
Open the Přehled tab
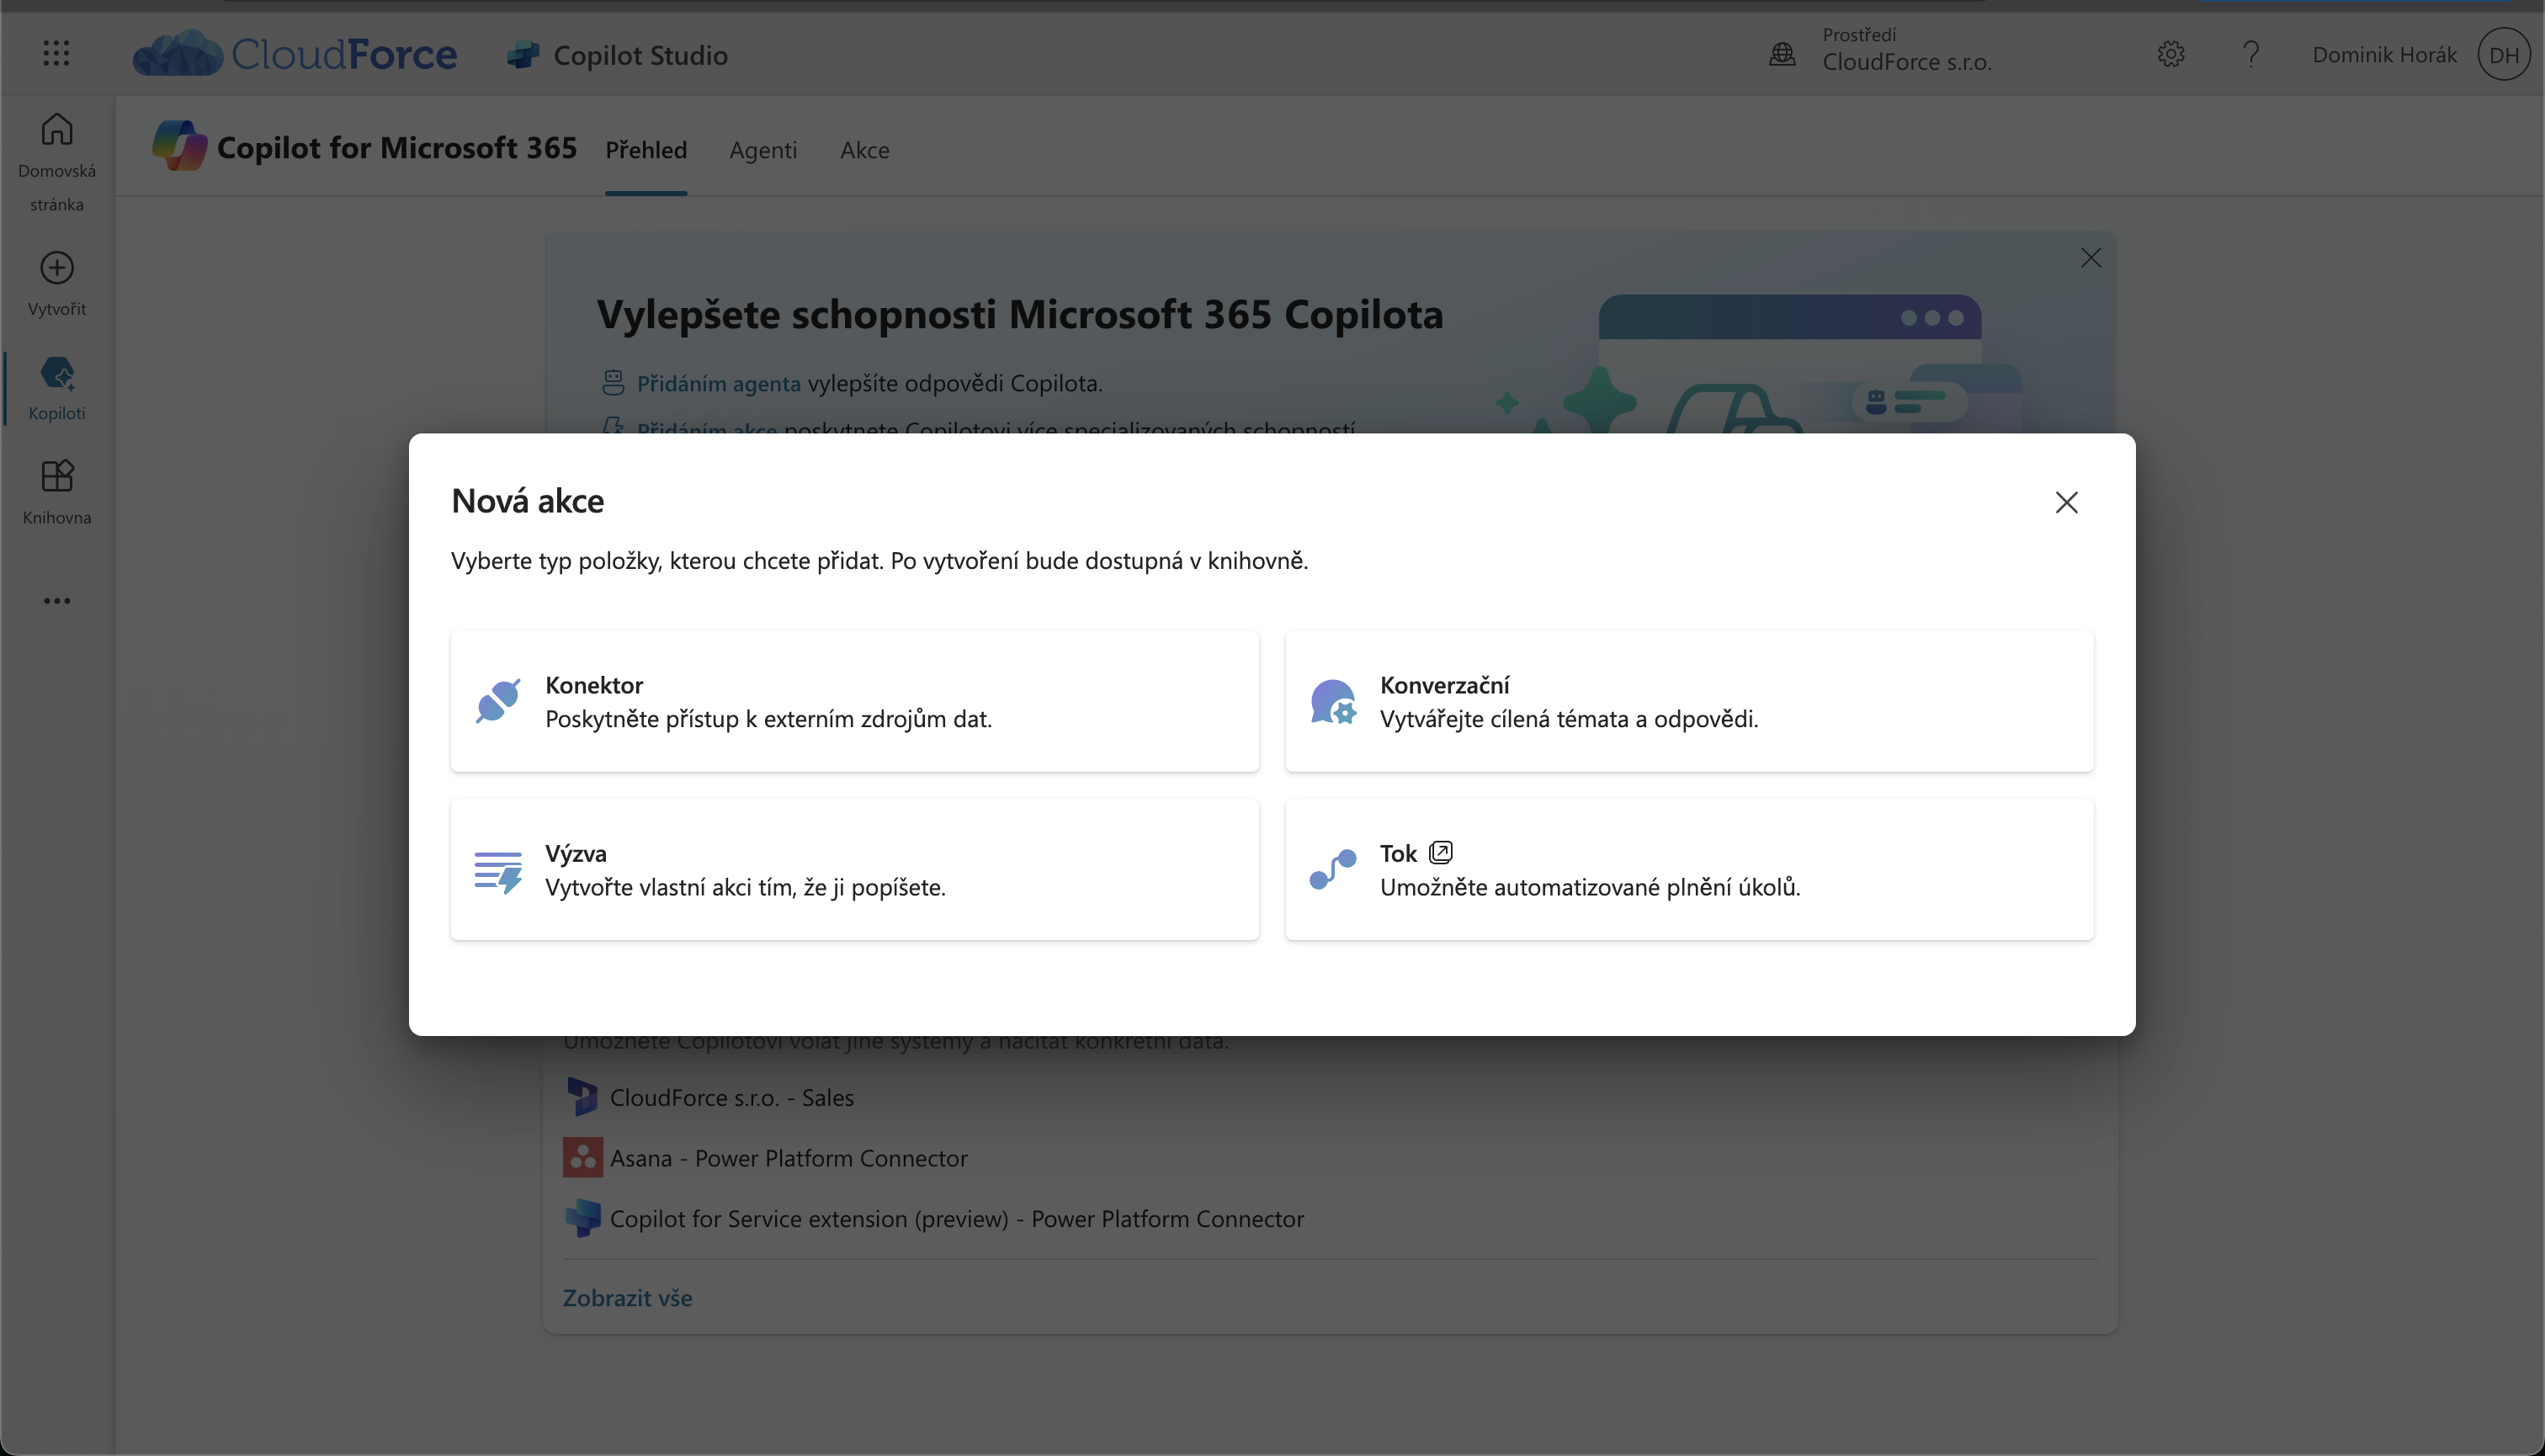click(x=646, y=150)
